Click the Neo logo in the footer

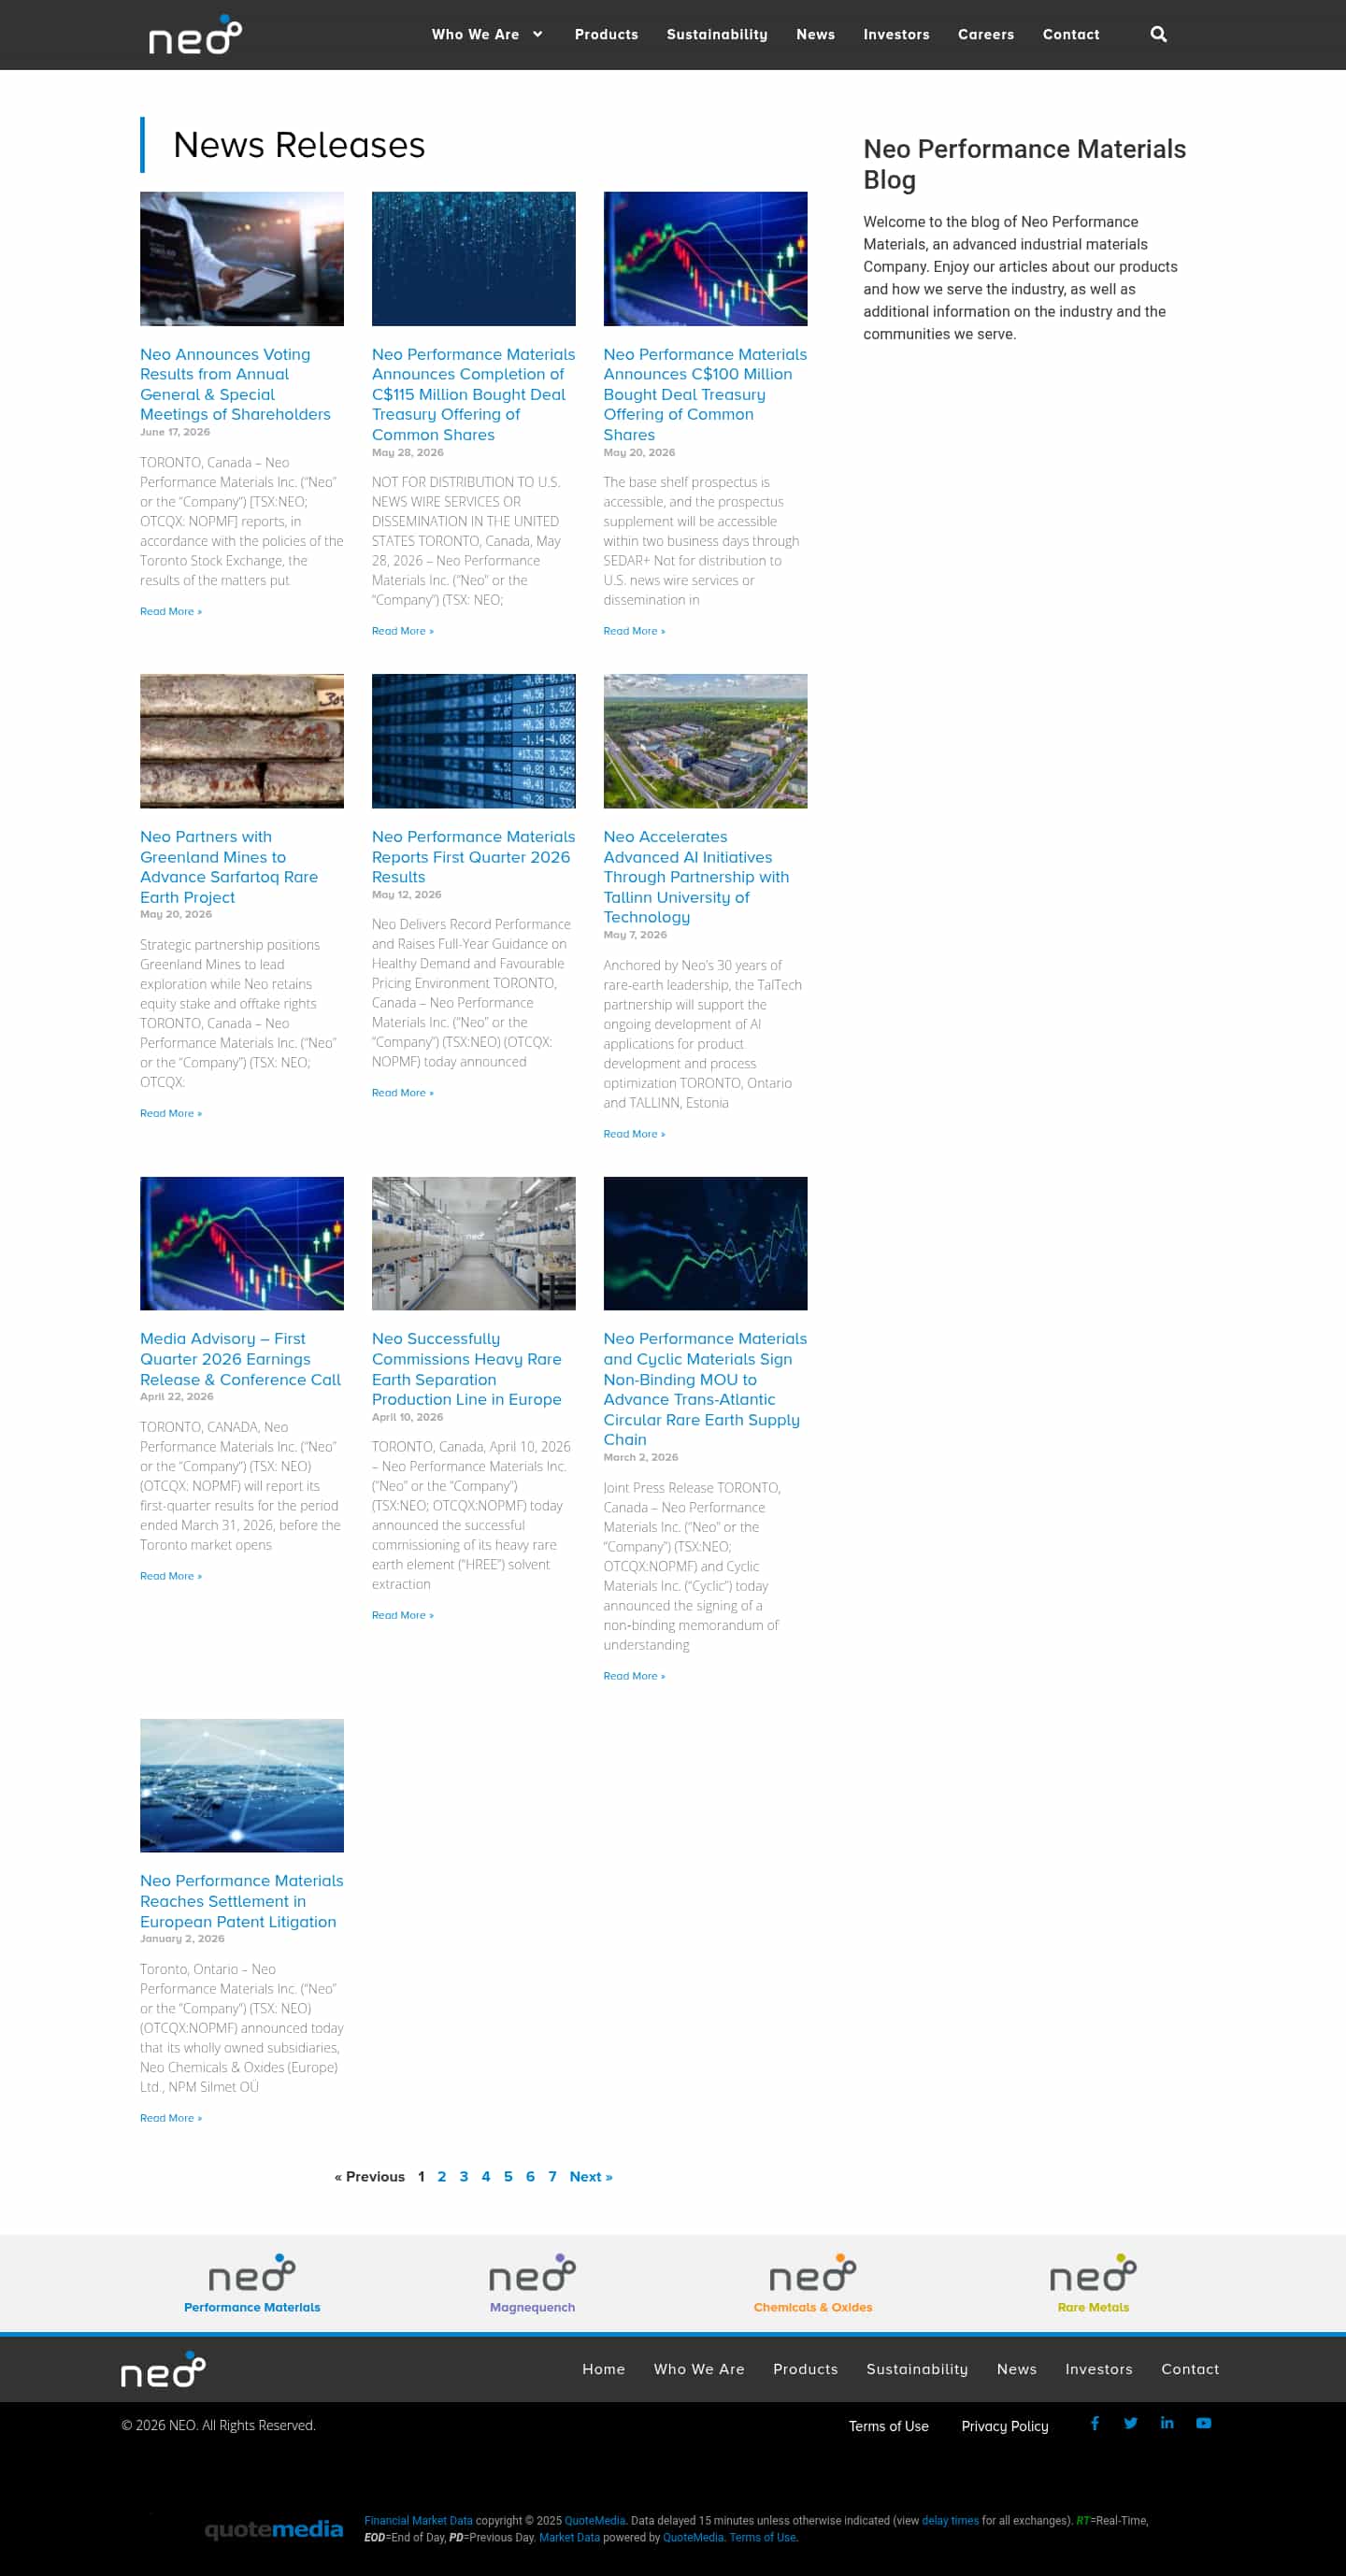pyautogui.click(x=163, y=2370)
